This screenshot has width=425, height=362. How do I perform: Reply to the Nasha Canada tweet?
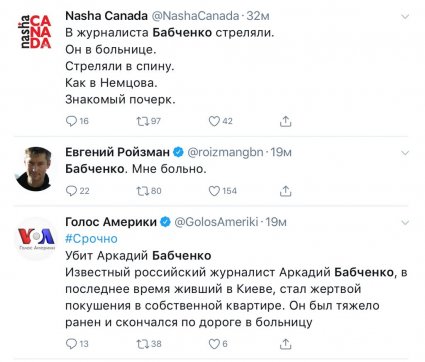[x=71, y=121]
